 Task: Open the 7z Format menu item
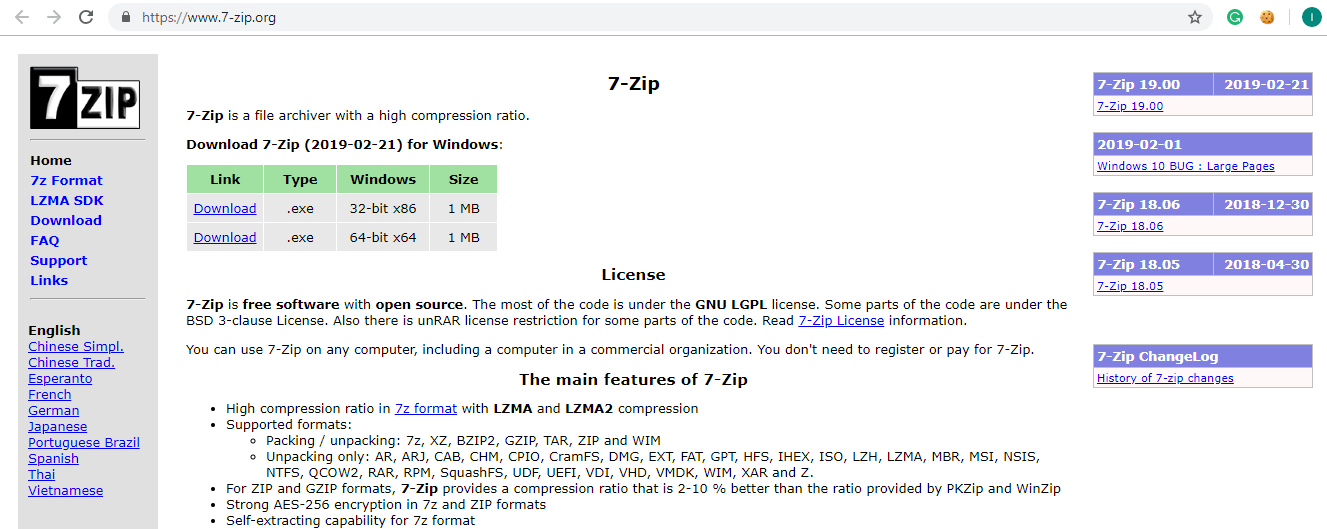[66, 181]
